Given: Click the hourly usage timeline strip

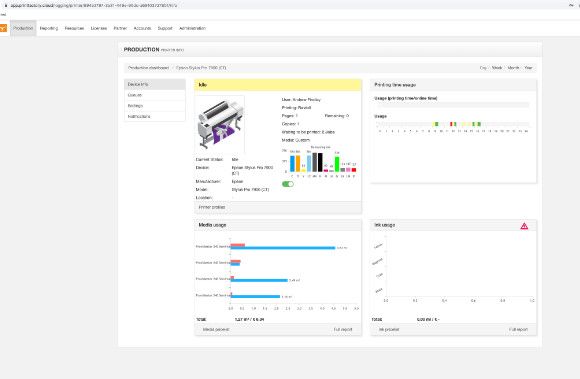Looking at the screenshot, I should 453,124.
